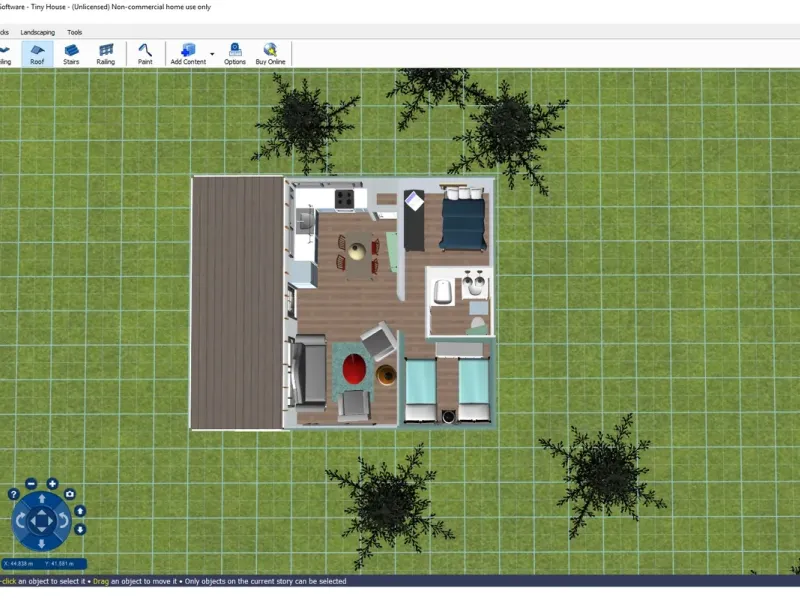Take a snapshot with the camera button

(x=70, y=494)
